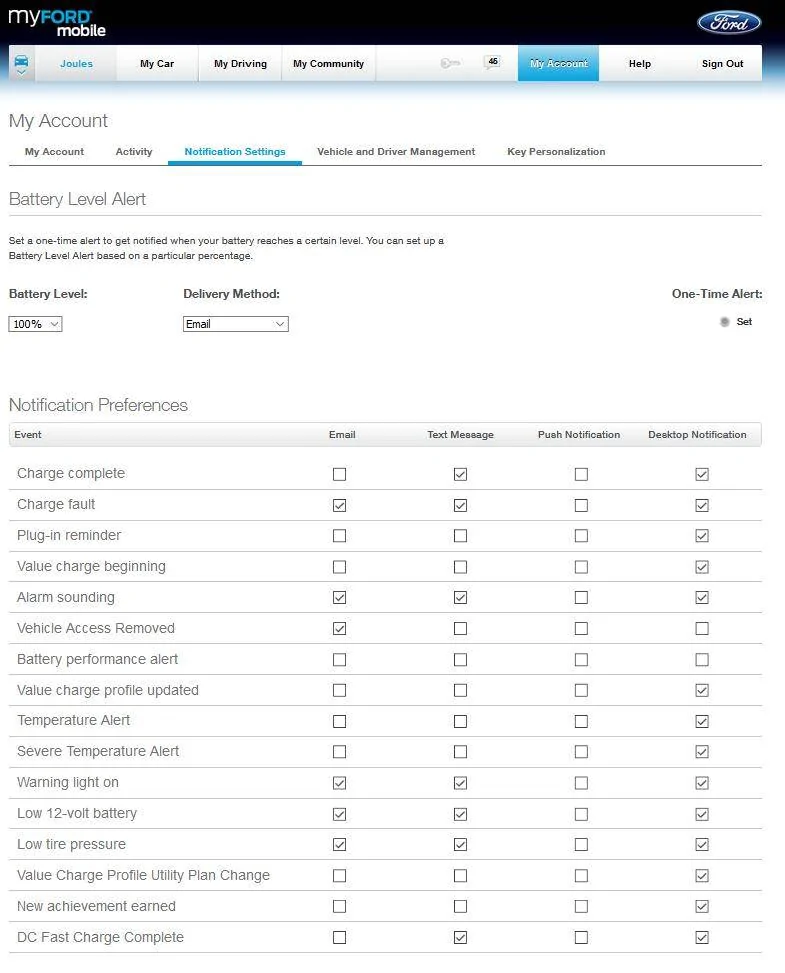The height and width of the screenshot is (973, 785).
Task: Enable Push Notification for Low tire pressure
Action: (x=581, y=844)
